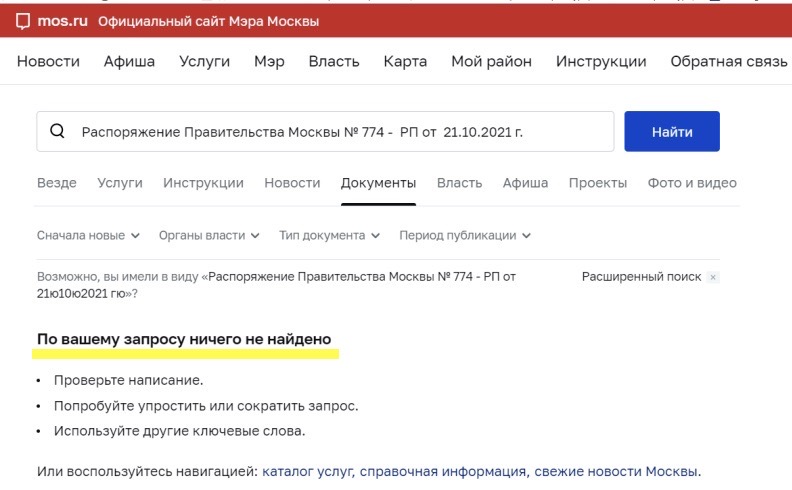Viewport: 792px width, 490px height.
Task: Click the свежие новости Москвы link
Action: pyautogui.click(x=616, y=471)
